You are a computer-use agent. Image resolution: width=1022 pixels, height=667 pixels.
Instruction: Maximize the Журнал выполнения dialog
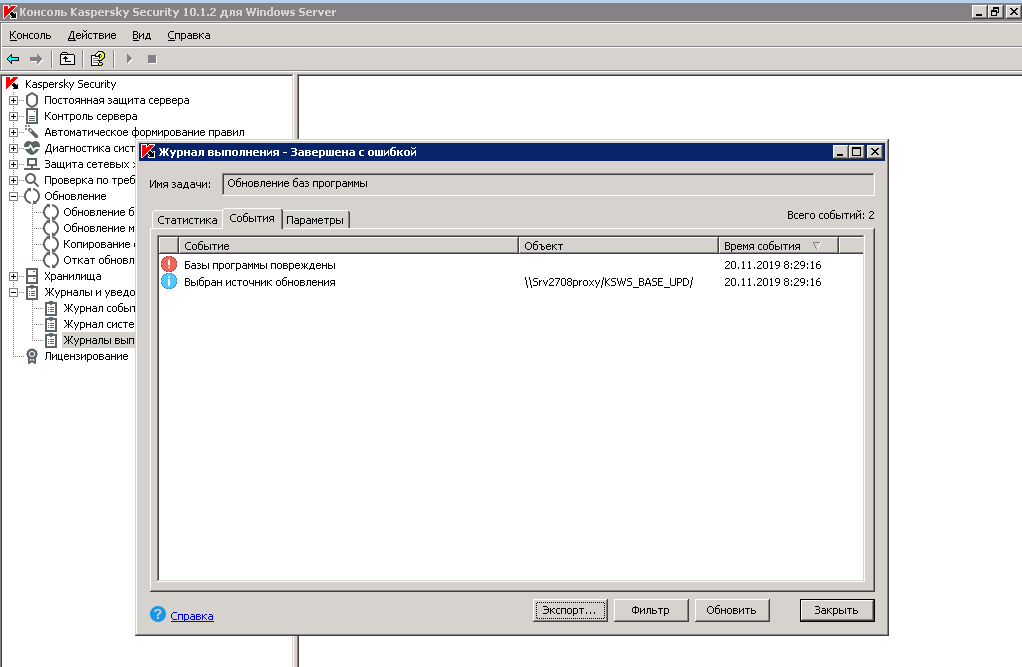click(857, 152)
